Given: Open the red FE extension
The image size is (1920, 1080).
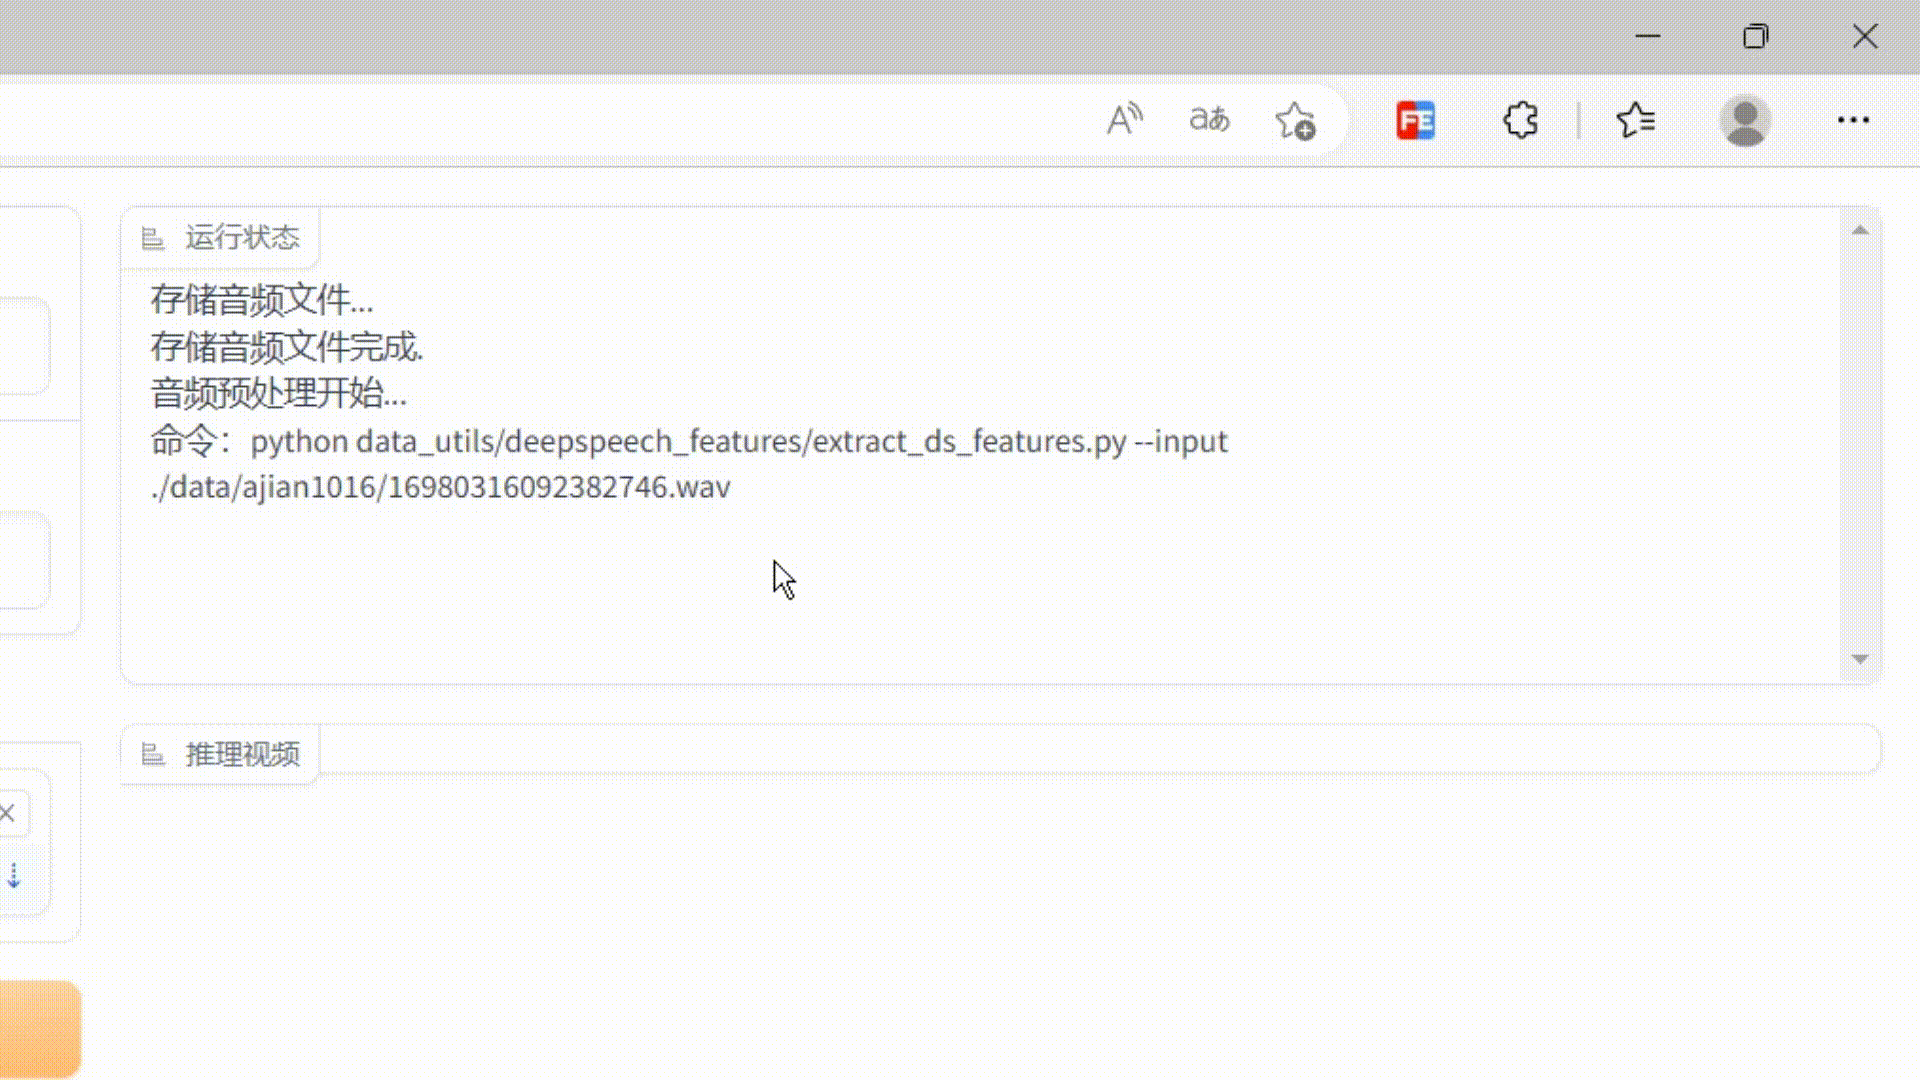Looking at the screenshot, I should click(x=1415, y=121).
